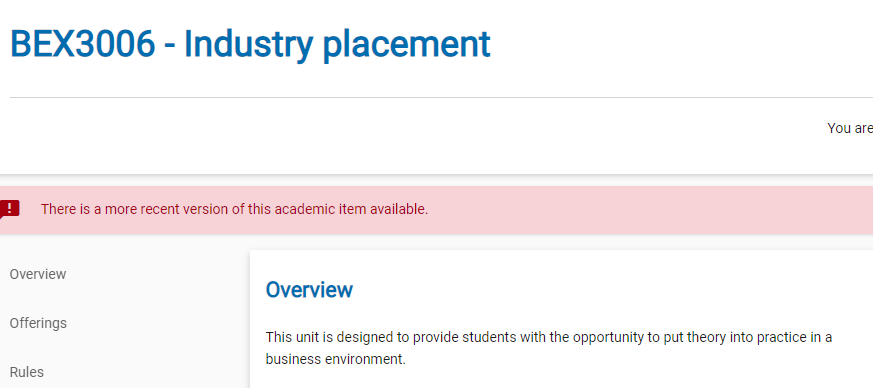Click the 'You are' text at right

850,128
